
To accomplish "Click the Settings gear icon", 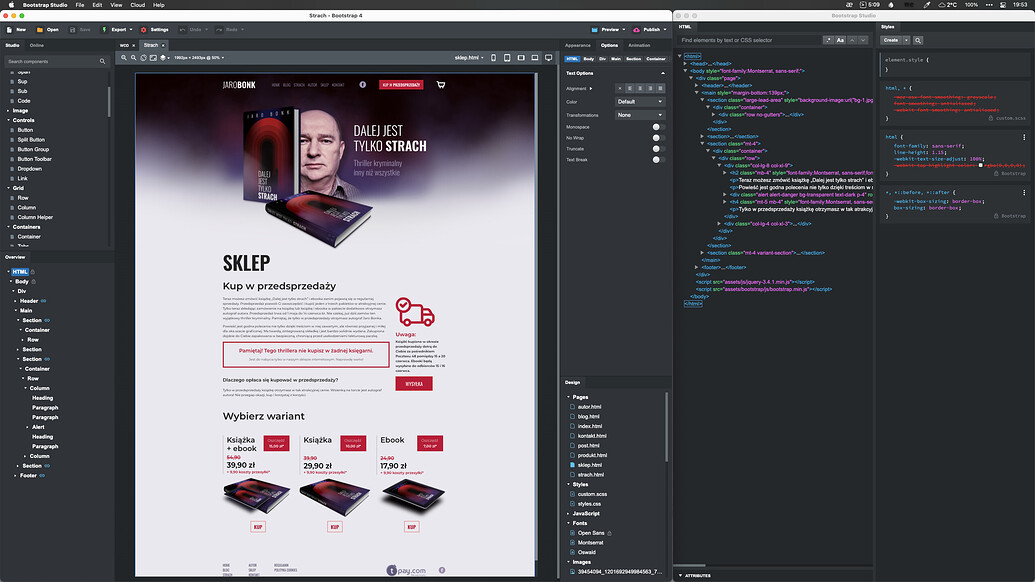I will click(x=143, y=30).
